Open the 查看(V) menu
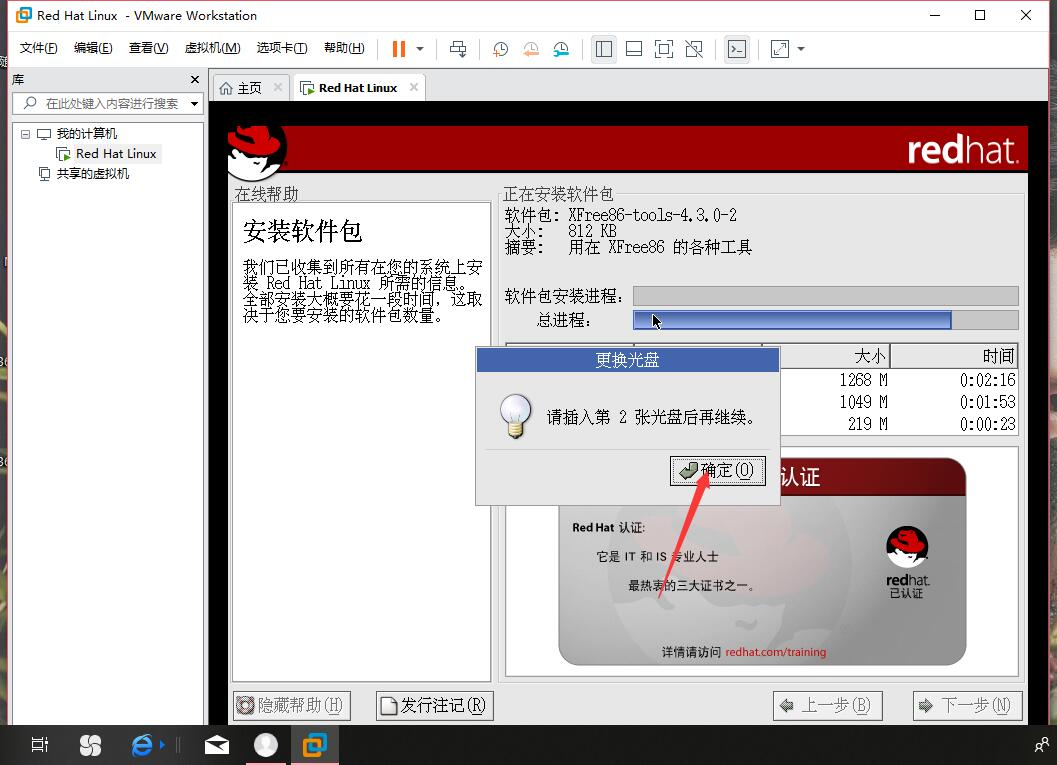 coord(148,48)
